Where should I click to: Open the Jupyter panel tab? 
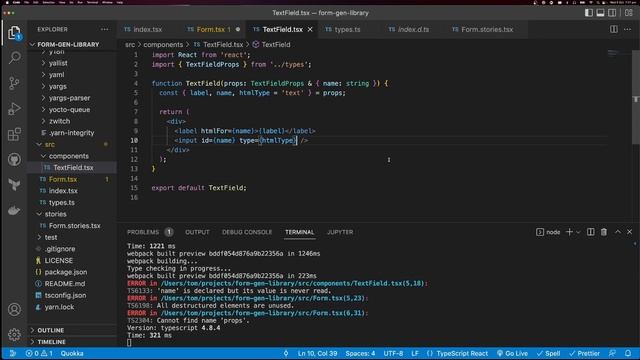[x=340, y=232]
